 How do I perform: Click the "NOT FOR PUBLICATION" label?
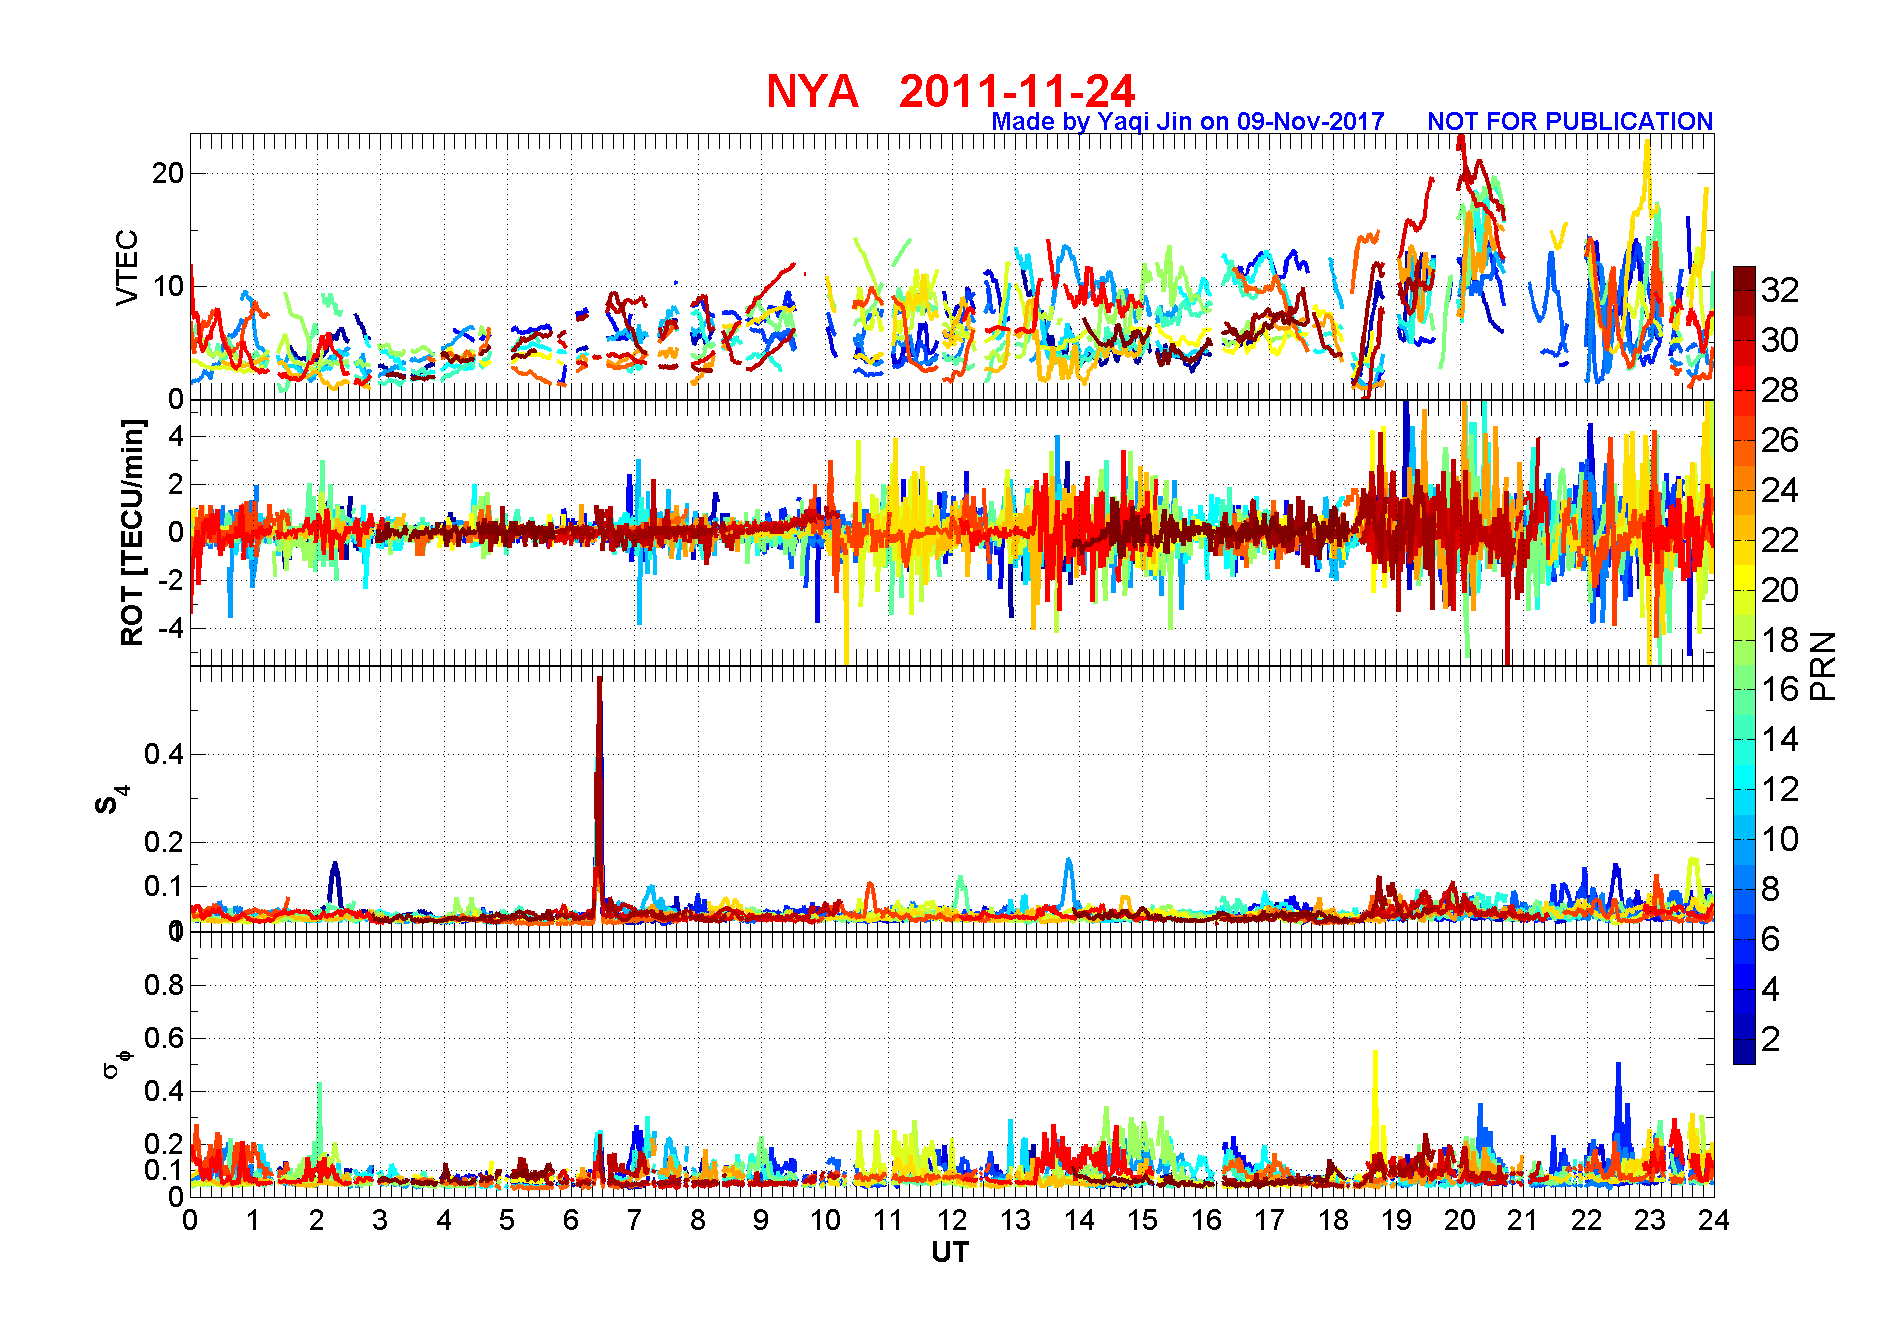tap(1570, 122)
